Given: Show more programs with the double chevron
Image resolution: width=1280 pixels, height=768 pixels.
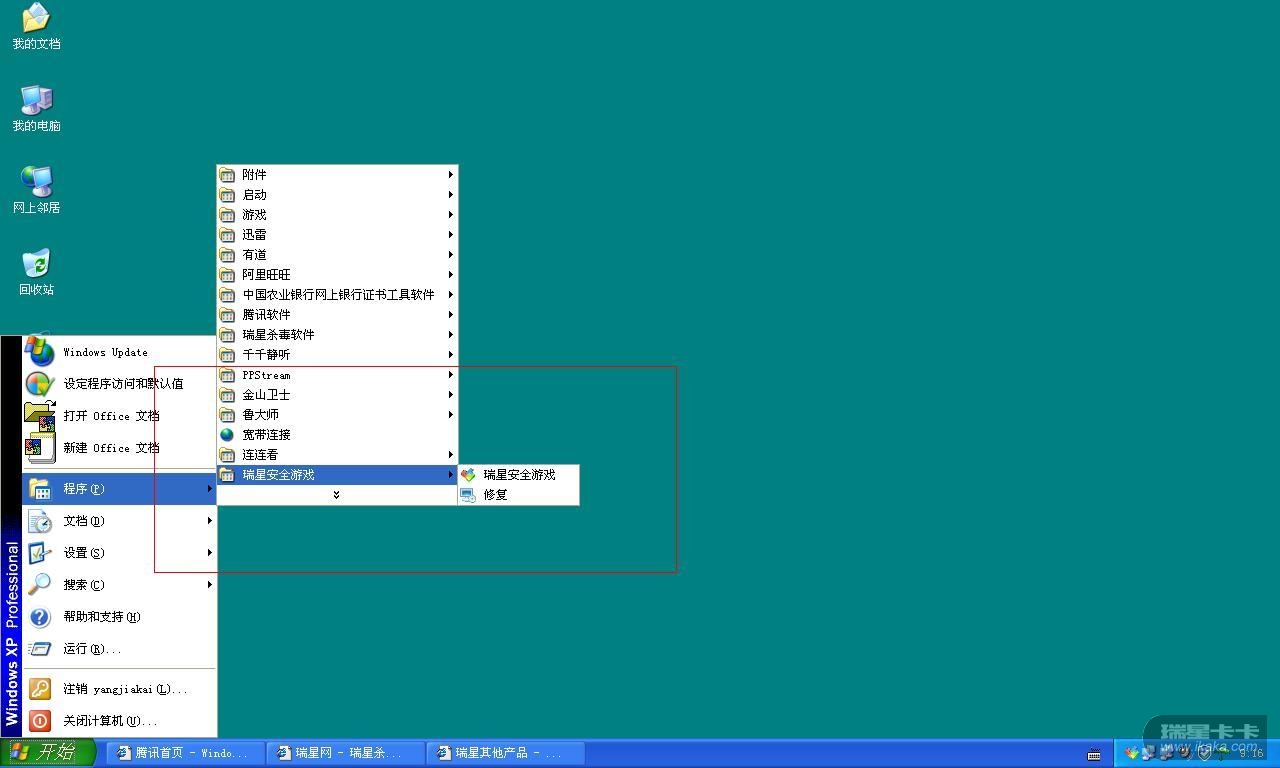Looking at the screenshot, I should [337, 495].
